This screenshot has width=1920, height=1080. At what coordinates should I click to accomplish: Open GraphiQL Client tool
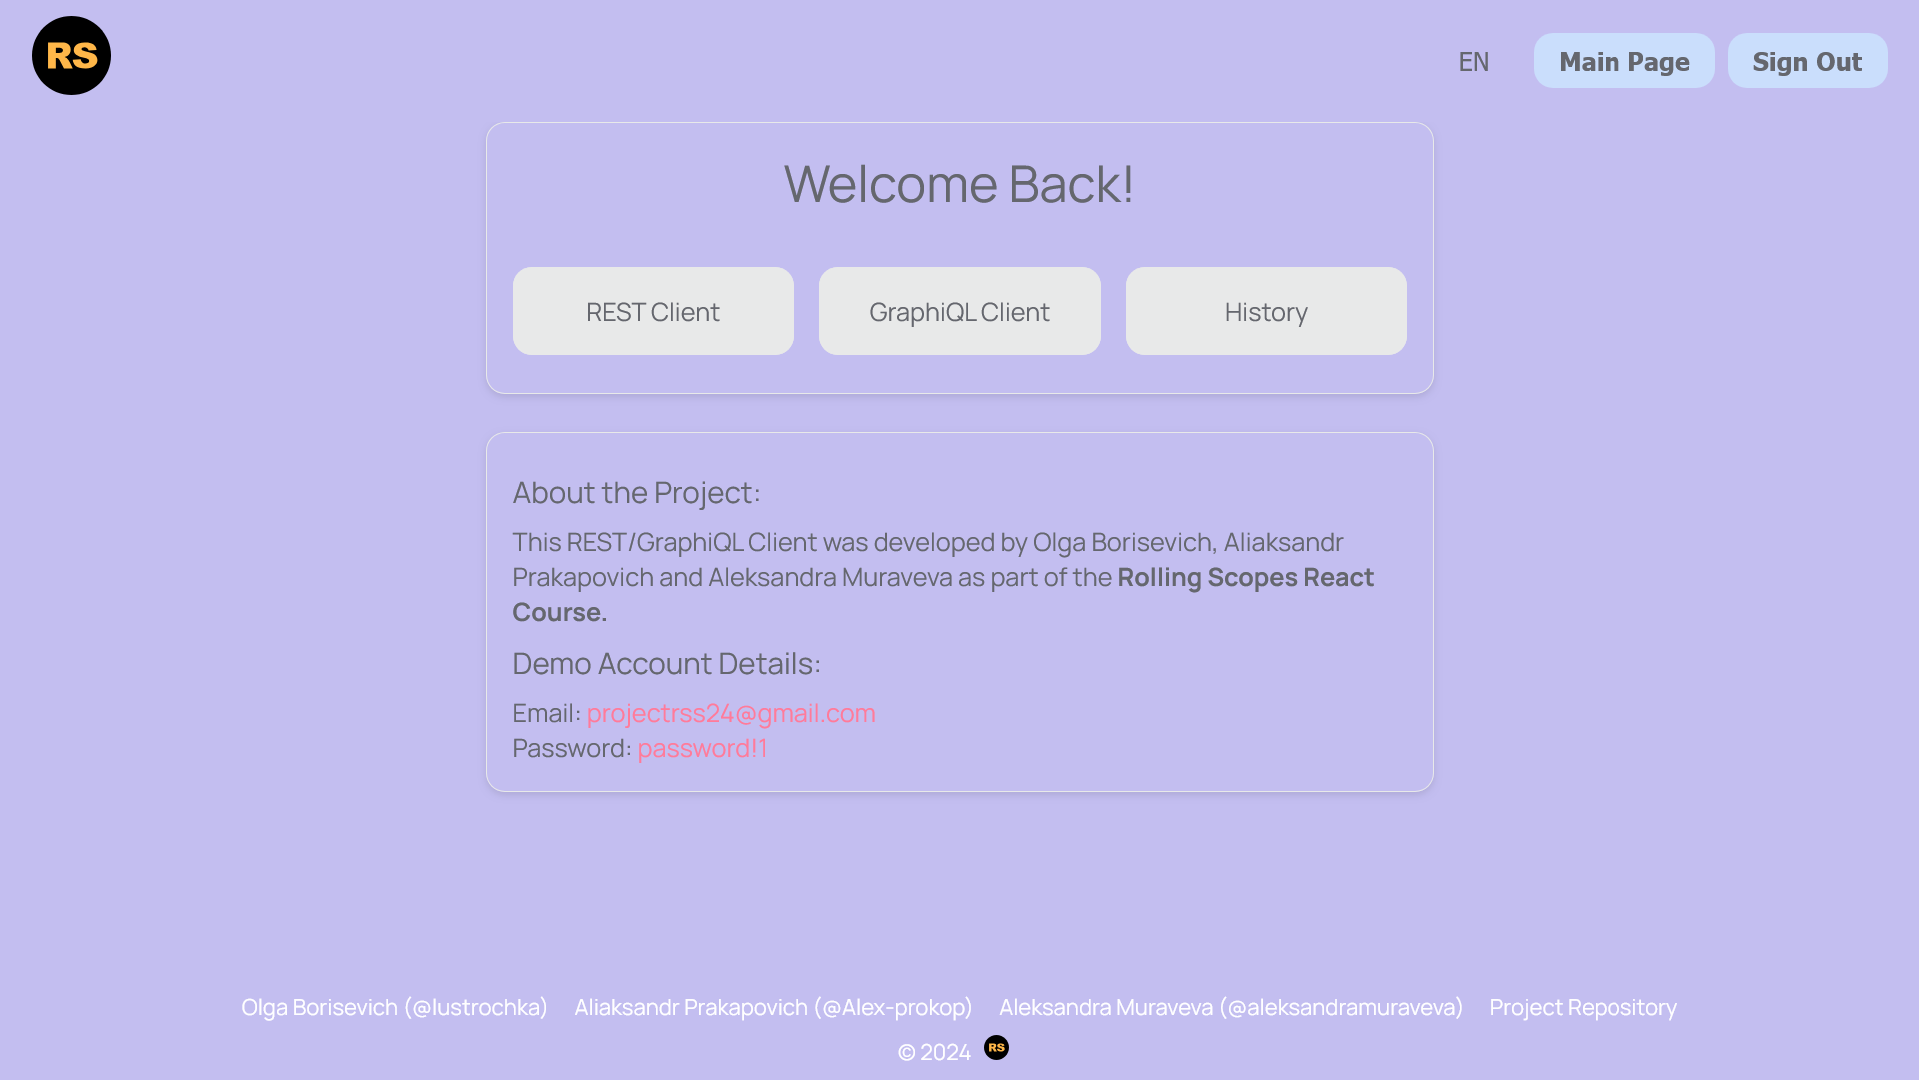click(x=960, y=311)
